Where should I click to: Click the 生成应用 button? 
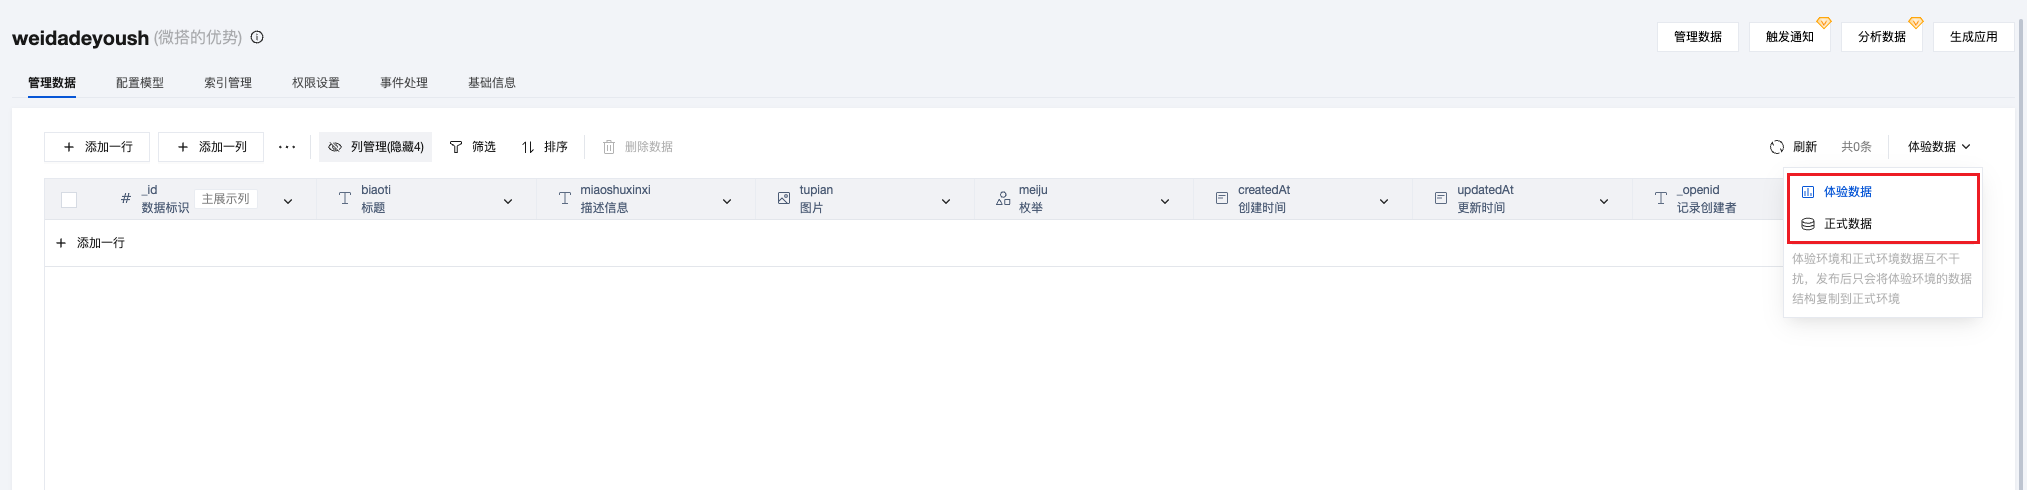[x=1973, y=37]
